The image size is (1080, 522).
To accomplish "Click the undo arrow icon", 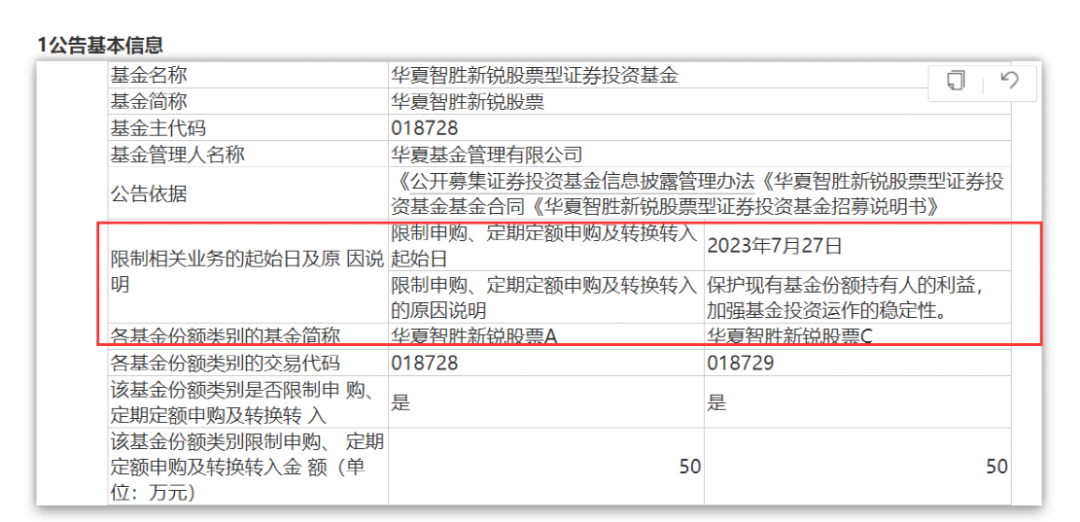I will coord(1009,81).
